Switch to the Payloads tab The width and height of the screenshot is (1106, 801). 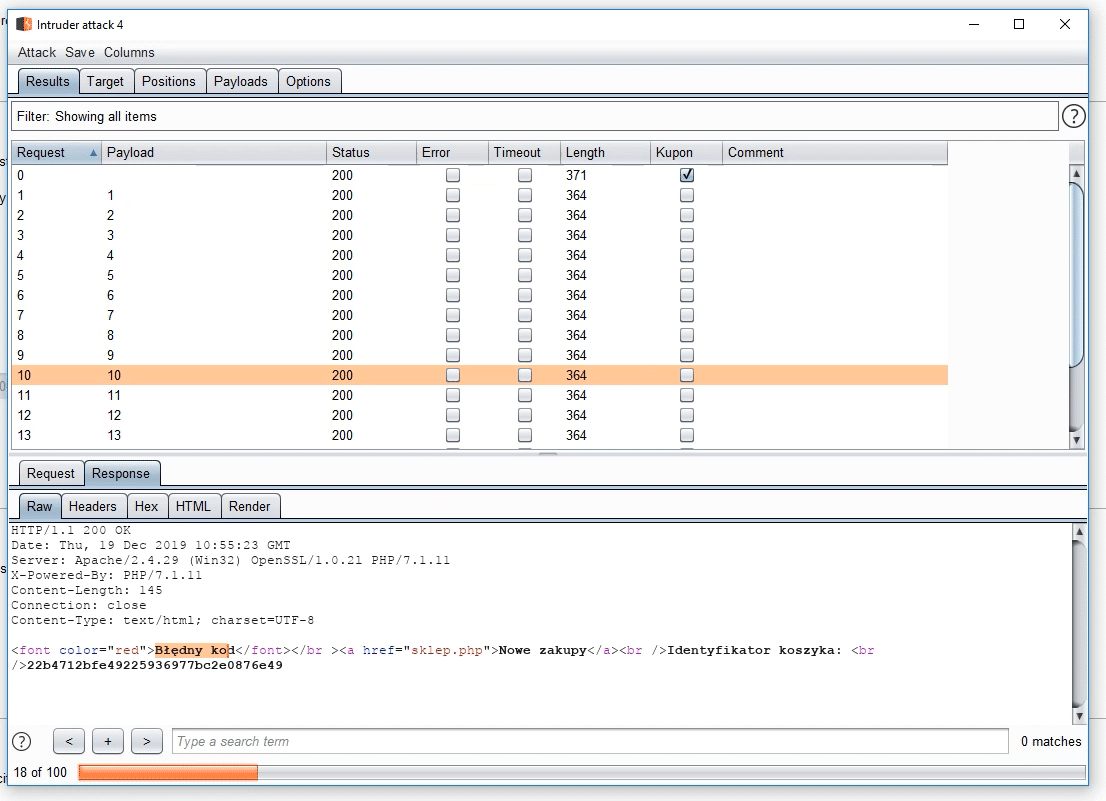241,81
